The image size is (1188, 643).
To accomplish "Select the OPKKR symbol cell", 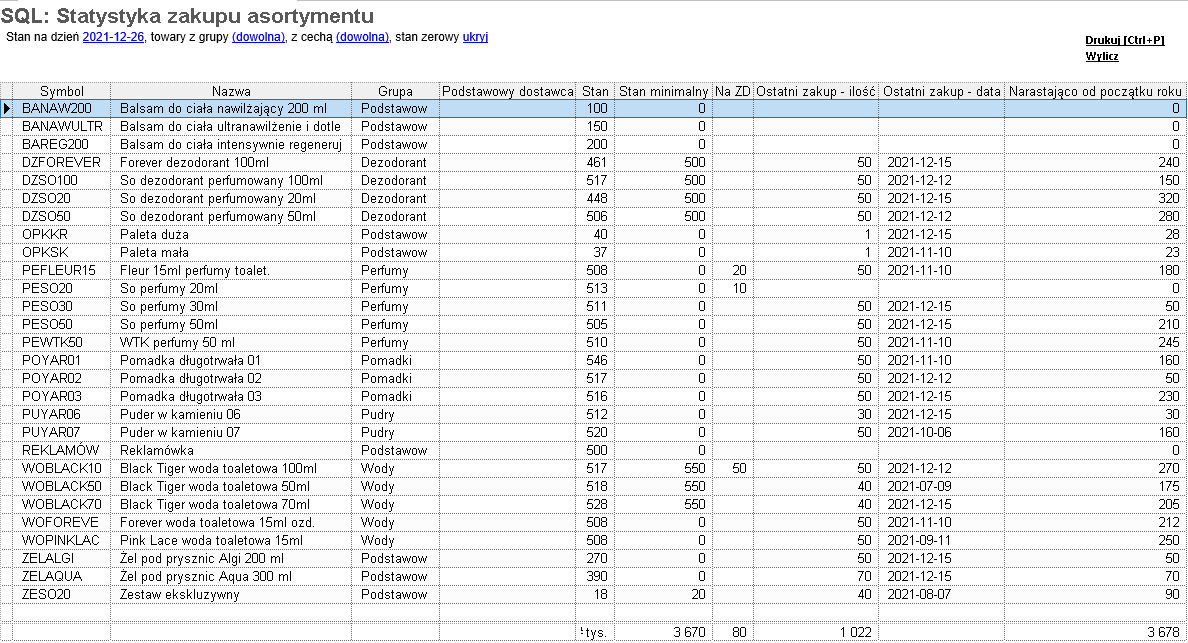I will 61,235.
